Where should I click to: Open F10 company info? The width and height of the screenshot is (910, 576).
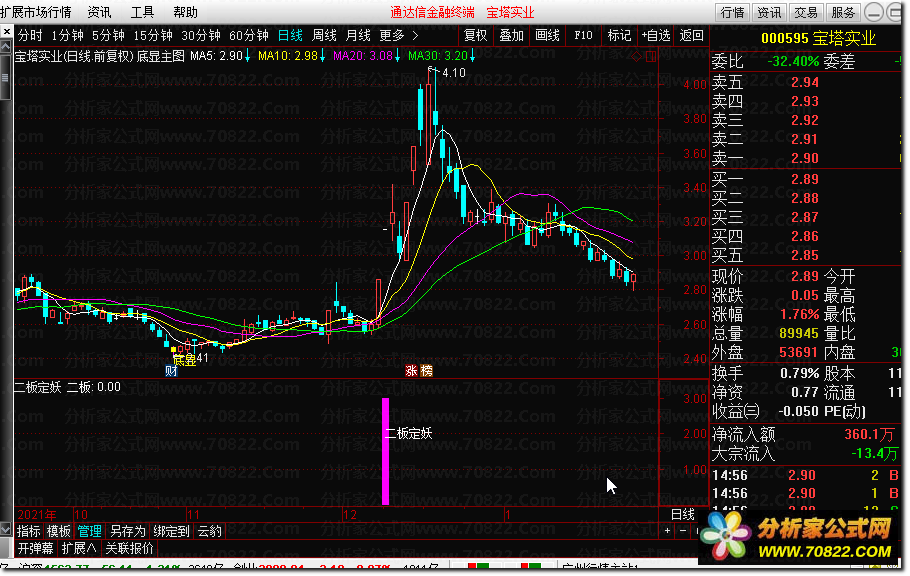coord(583,35)
